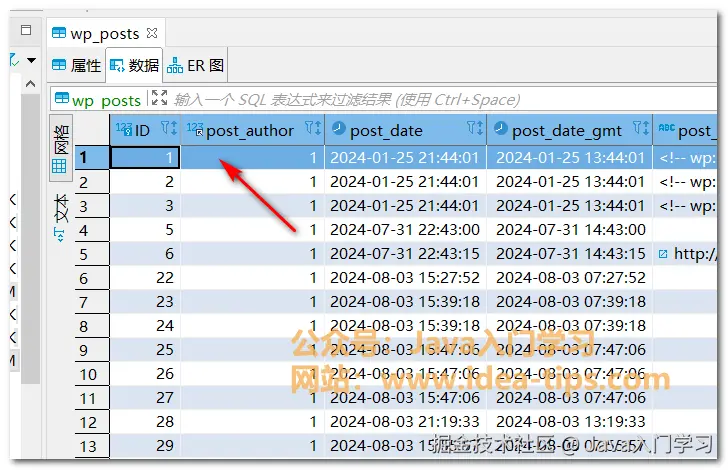
Task: Select row number 7 header
Action: coord(92,302)
